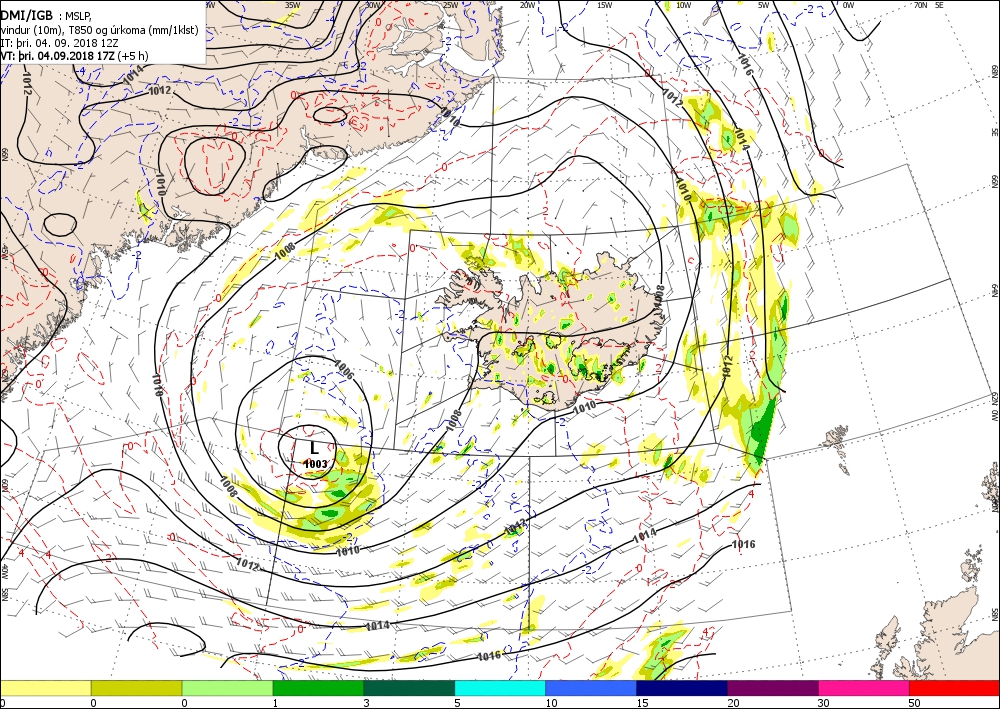Click the '0W' longitude label
The height and width of the screenshot is (709, 1000).
(x=848, y=5)
